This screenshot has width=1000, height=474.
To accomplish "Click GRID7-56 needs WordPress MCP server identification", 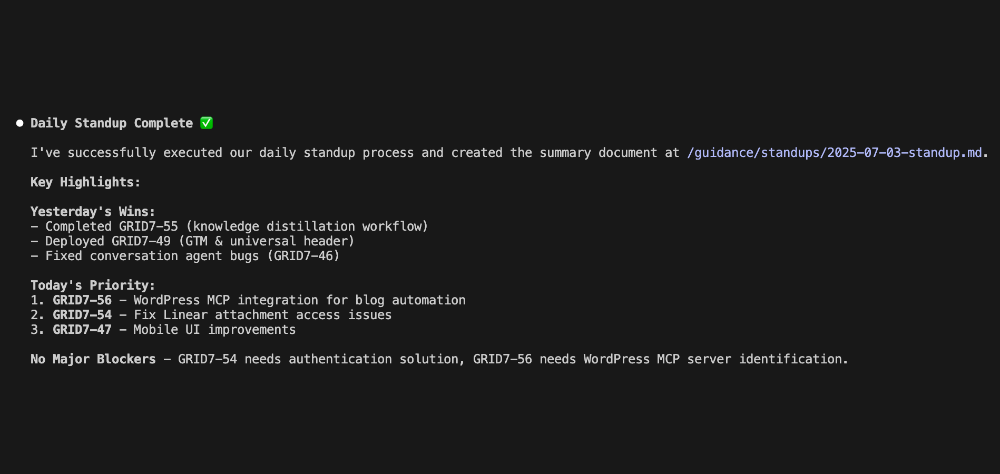I will tap(661, 359).
